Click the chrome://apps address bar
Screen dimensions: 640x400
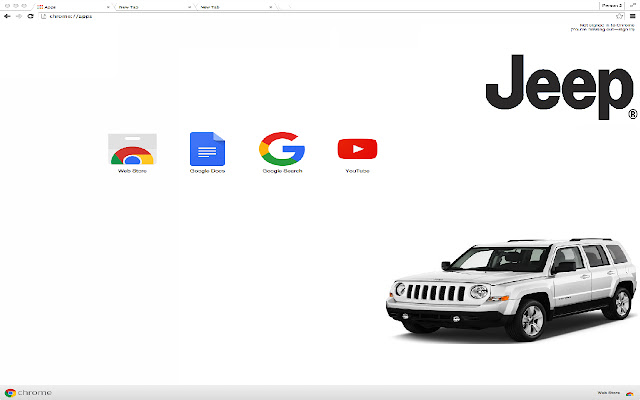tap(329, 16)
